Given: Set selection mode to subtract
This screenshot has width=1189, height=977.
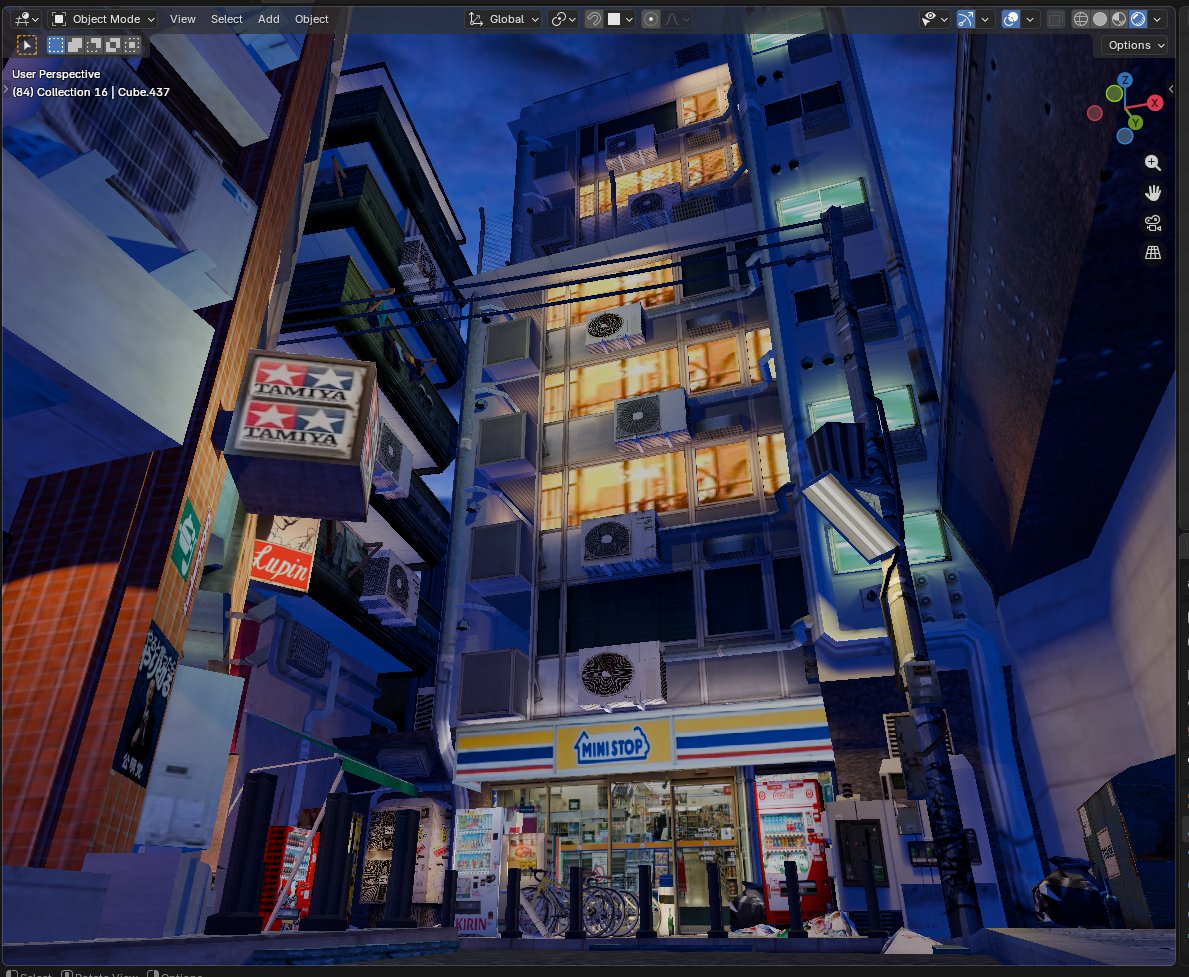Looking at the screenshot, I should [x=94, y=46].
